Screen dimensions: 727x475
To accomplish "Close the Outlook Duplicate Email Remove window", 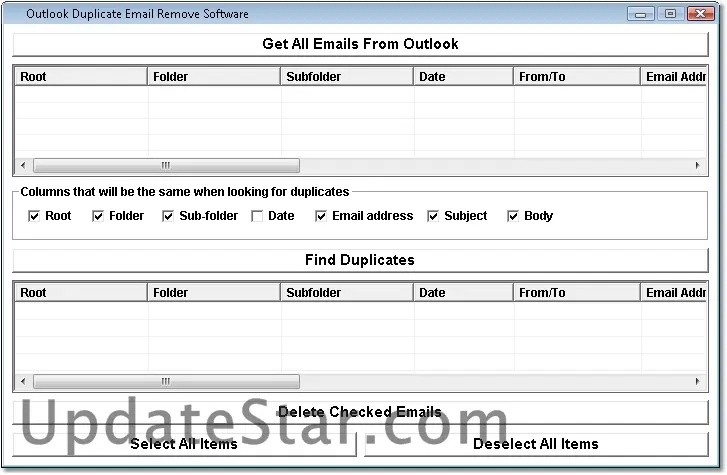I will click(x=700, y=14).
